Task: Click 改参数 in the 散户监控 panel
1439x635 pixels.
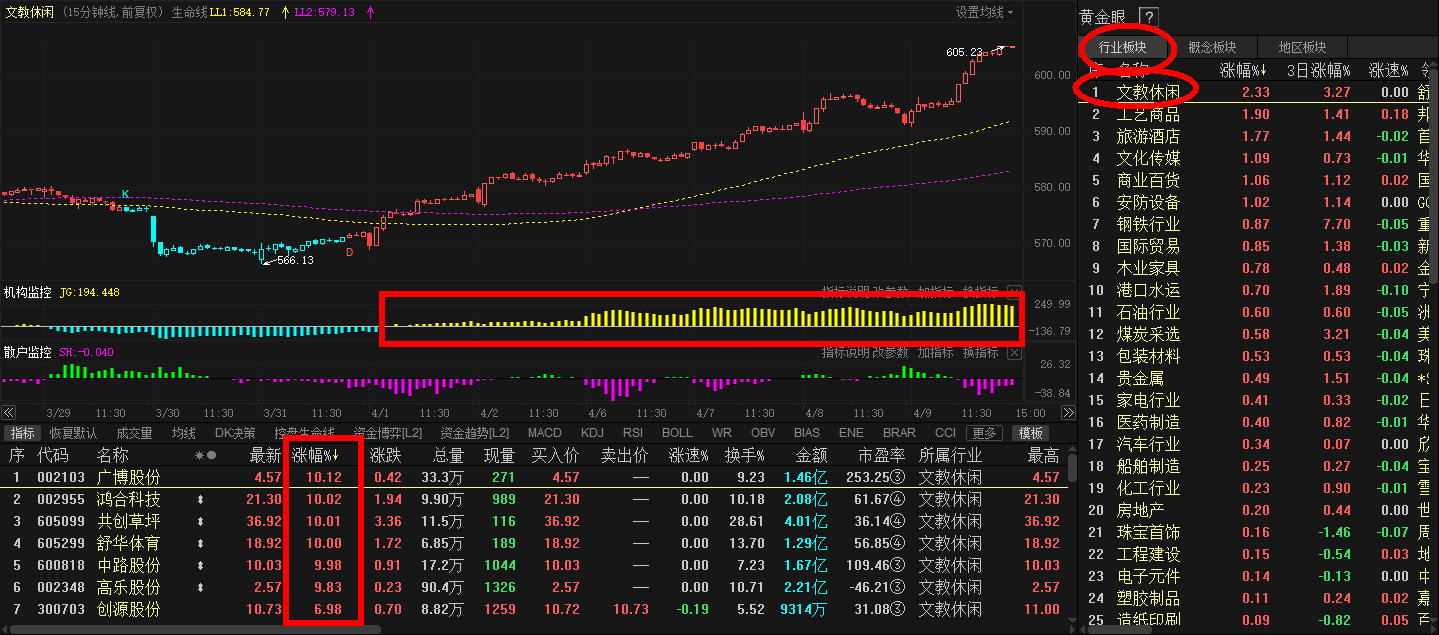Action: pyautogui.click(x=892, y=353)
